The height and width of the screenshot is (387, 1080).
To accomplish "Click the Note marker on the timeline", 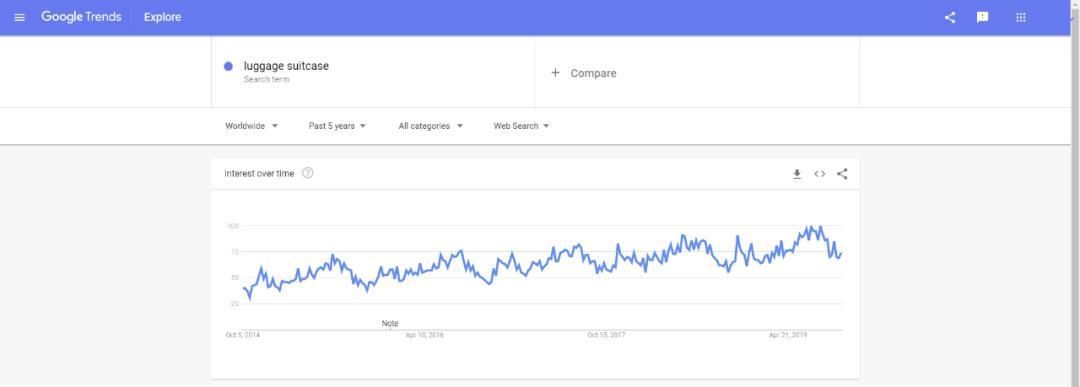I will pos(390,324).
